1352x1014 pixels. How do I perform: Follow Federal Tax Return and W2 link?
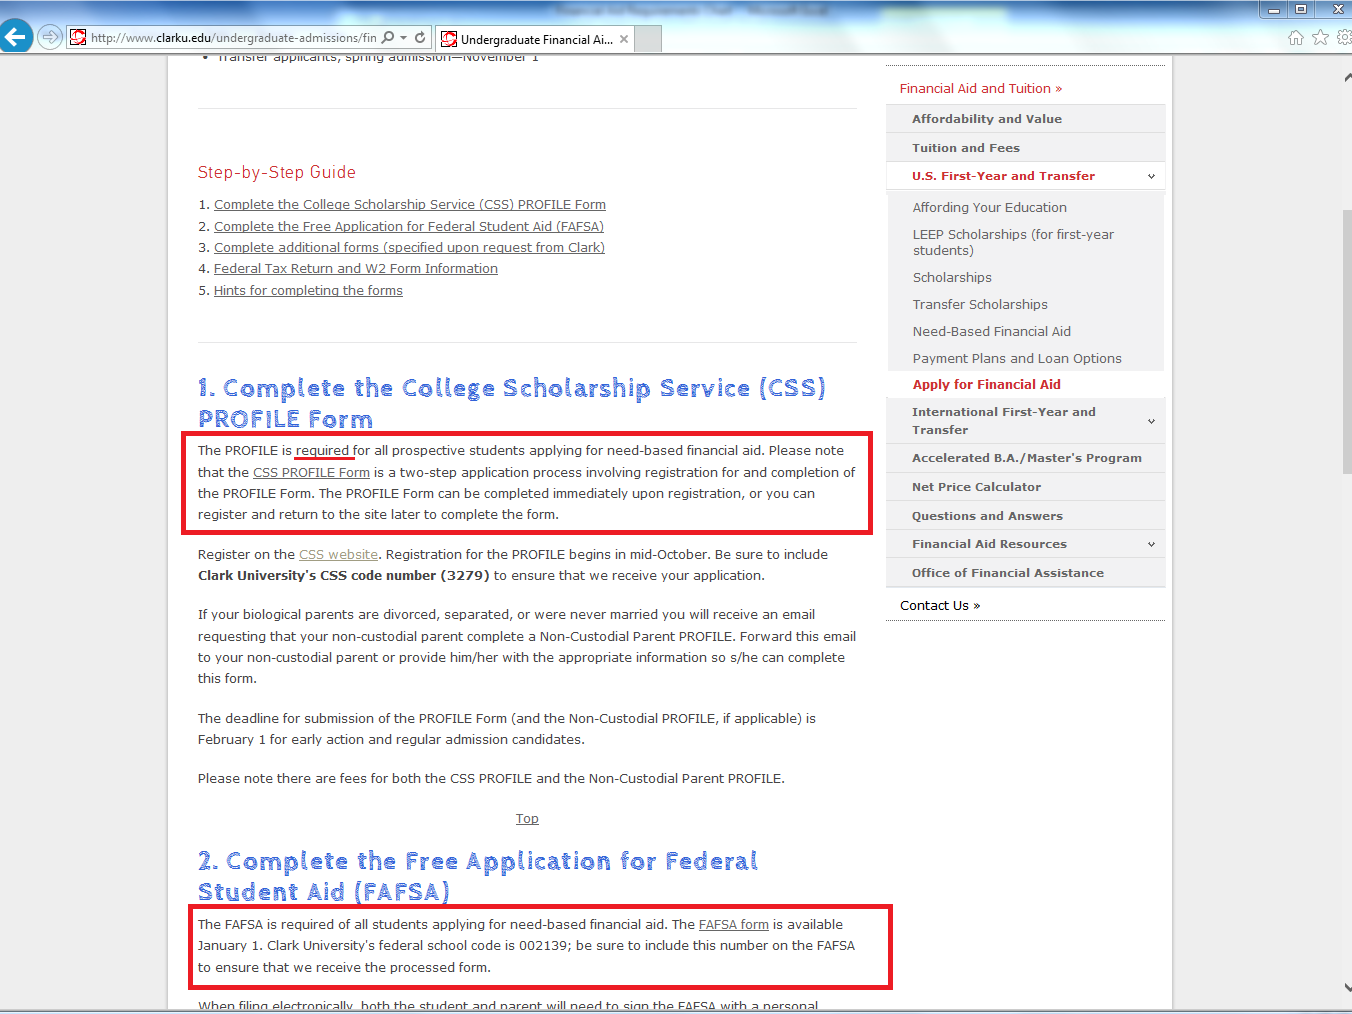(x=356, y=268)
